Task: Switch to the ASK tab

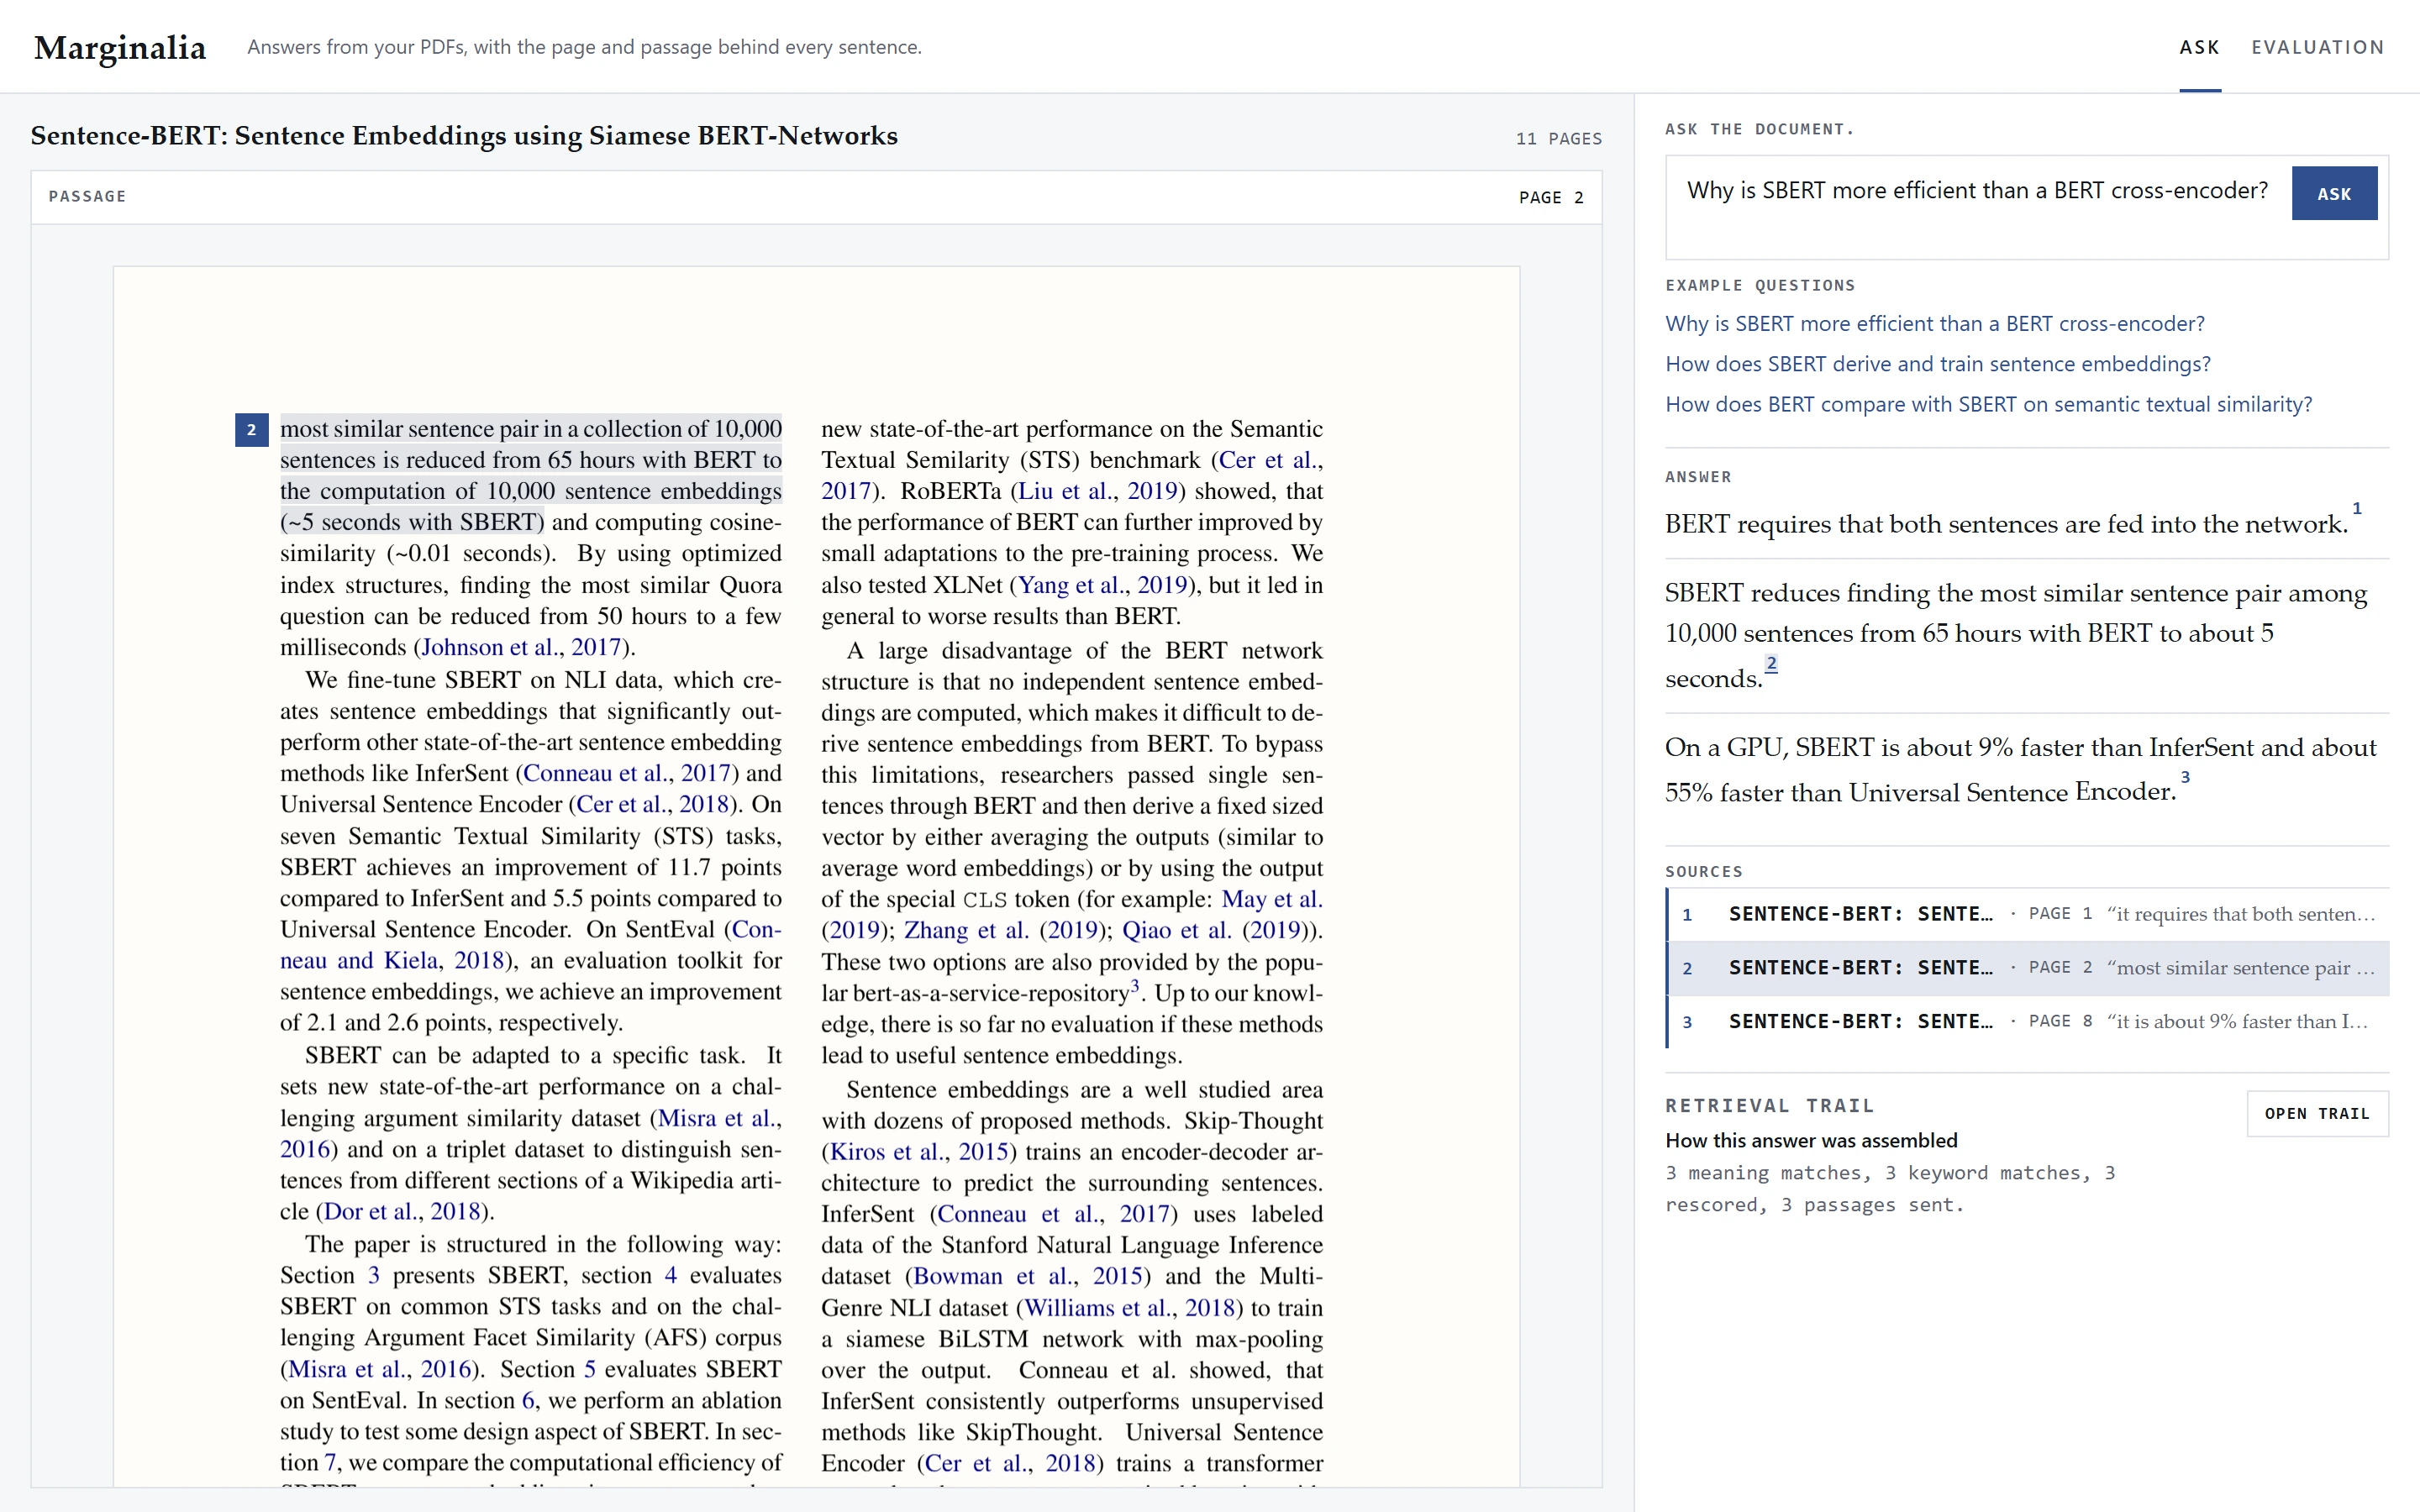Action: 2199,47
